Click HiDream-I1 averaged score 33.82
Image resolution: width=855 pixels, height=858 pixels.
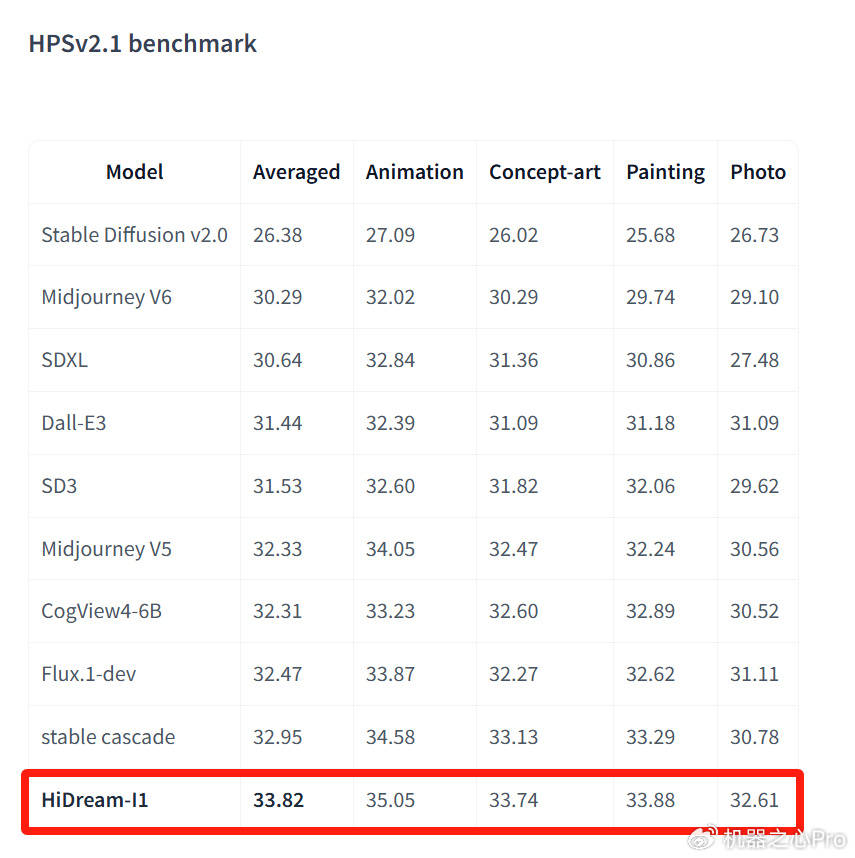click(x=278, y=800)
